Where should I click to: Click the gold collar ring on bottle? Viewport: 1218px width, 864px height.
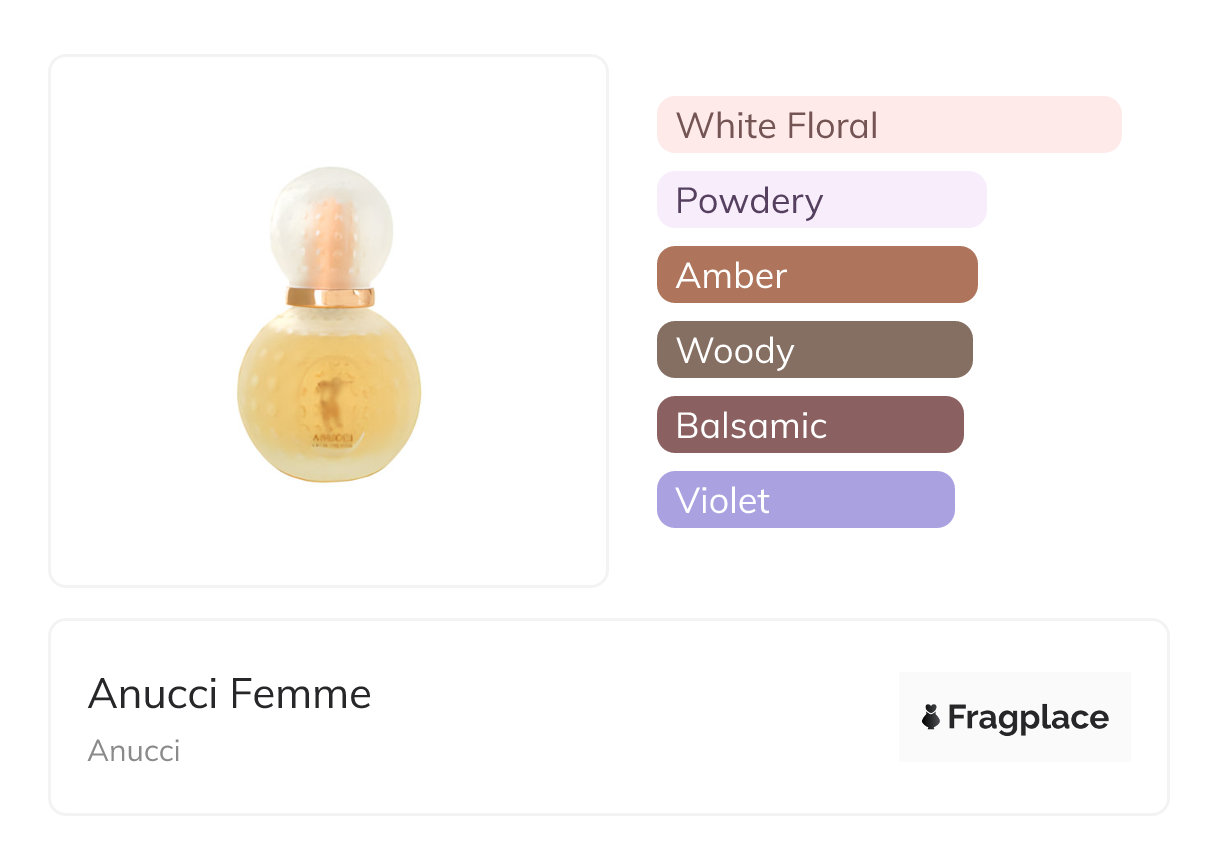330,297
